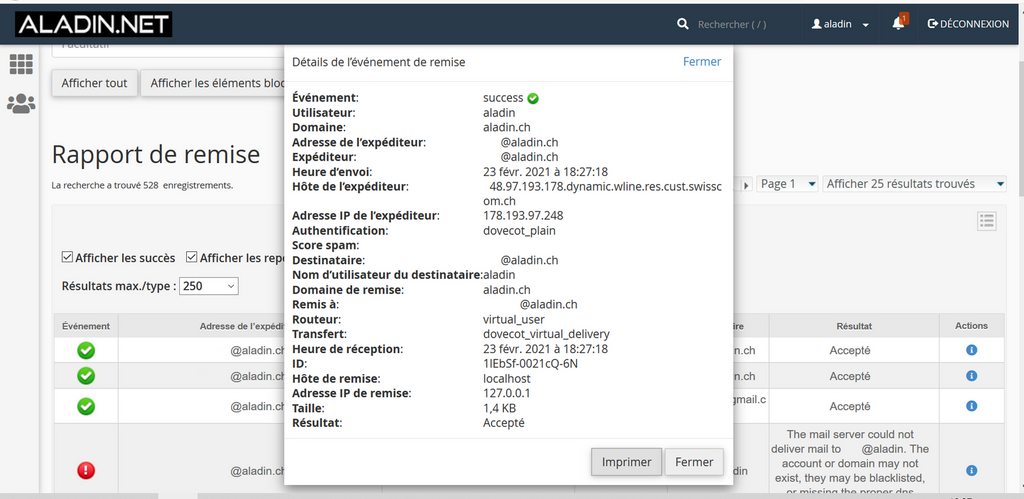Open the Page 1 dropdown
Image resolution: width=1024 pixels, height=499 pixels.
click(x=786, y=184)
